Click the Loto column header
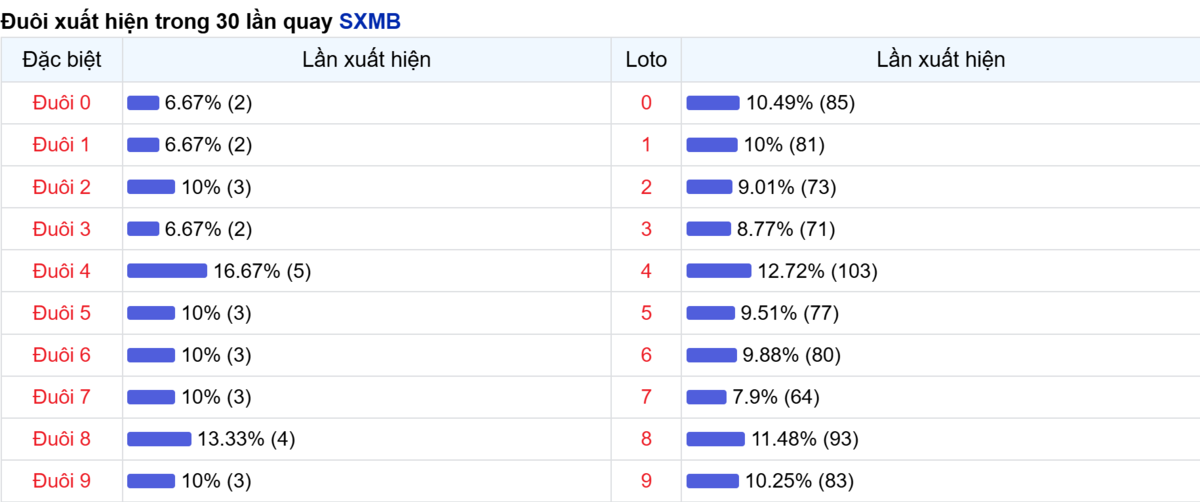The width and height of the screenshot is (1200, 502). (646, 60)
